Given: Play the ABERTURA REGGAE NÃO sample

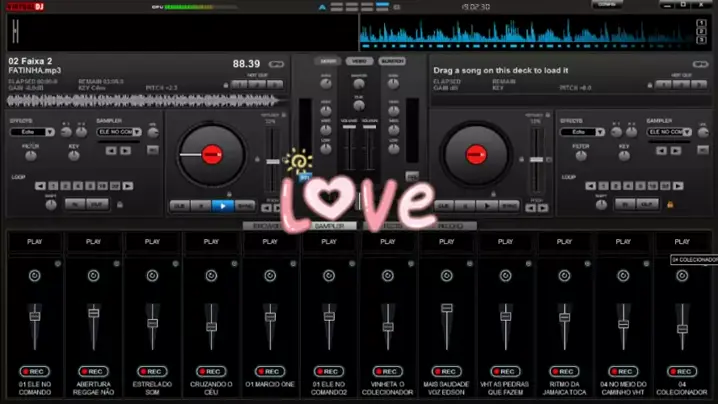Looking at the screenshot, I should tap(93, 241).
